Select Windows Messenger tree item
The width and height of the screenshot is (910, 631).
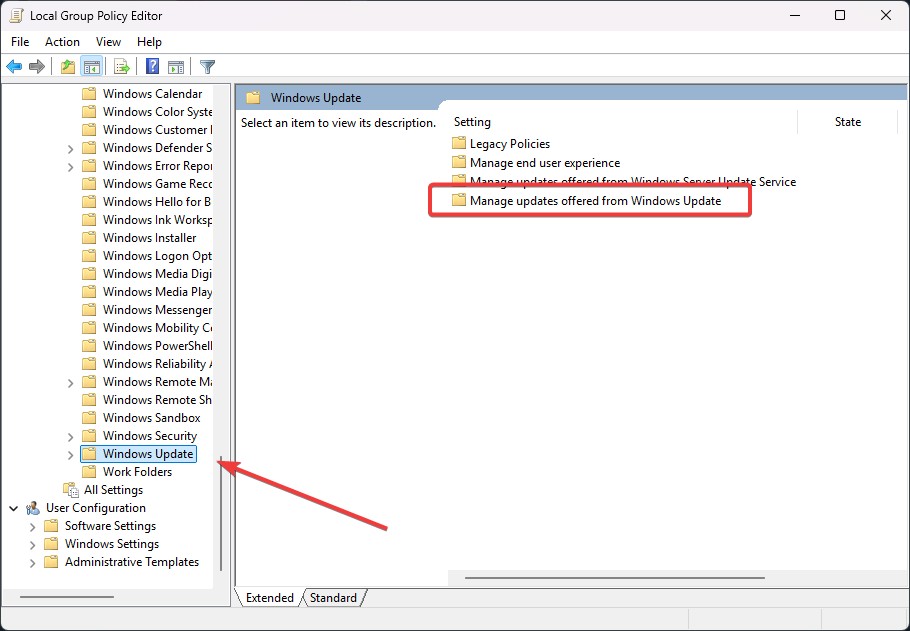(x=157, y=310)
